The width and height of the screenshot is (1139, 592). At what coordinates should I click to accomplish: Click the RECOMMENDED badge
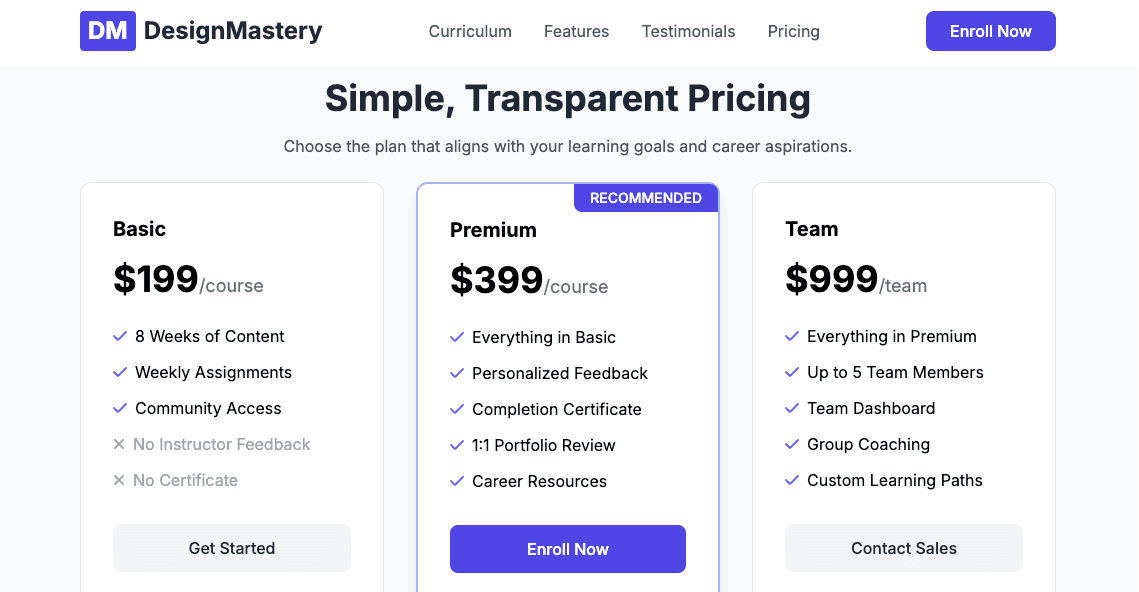[646, 197]
